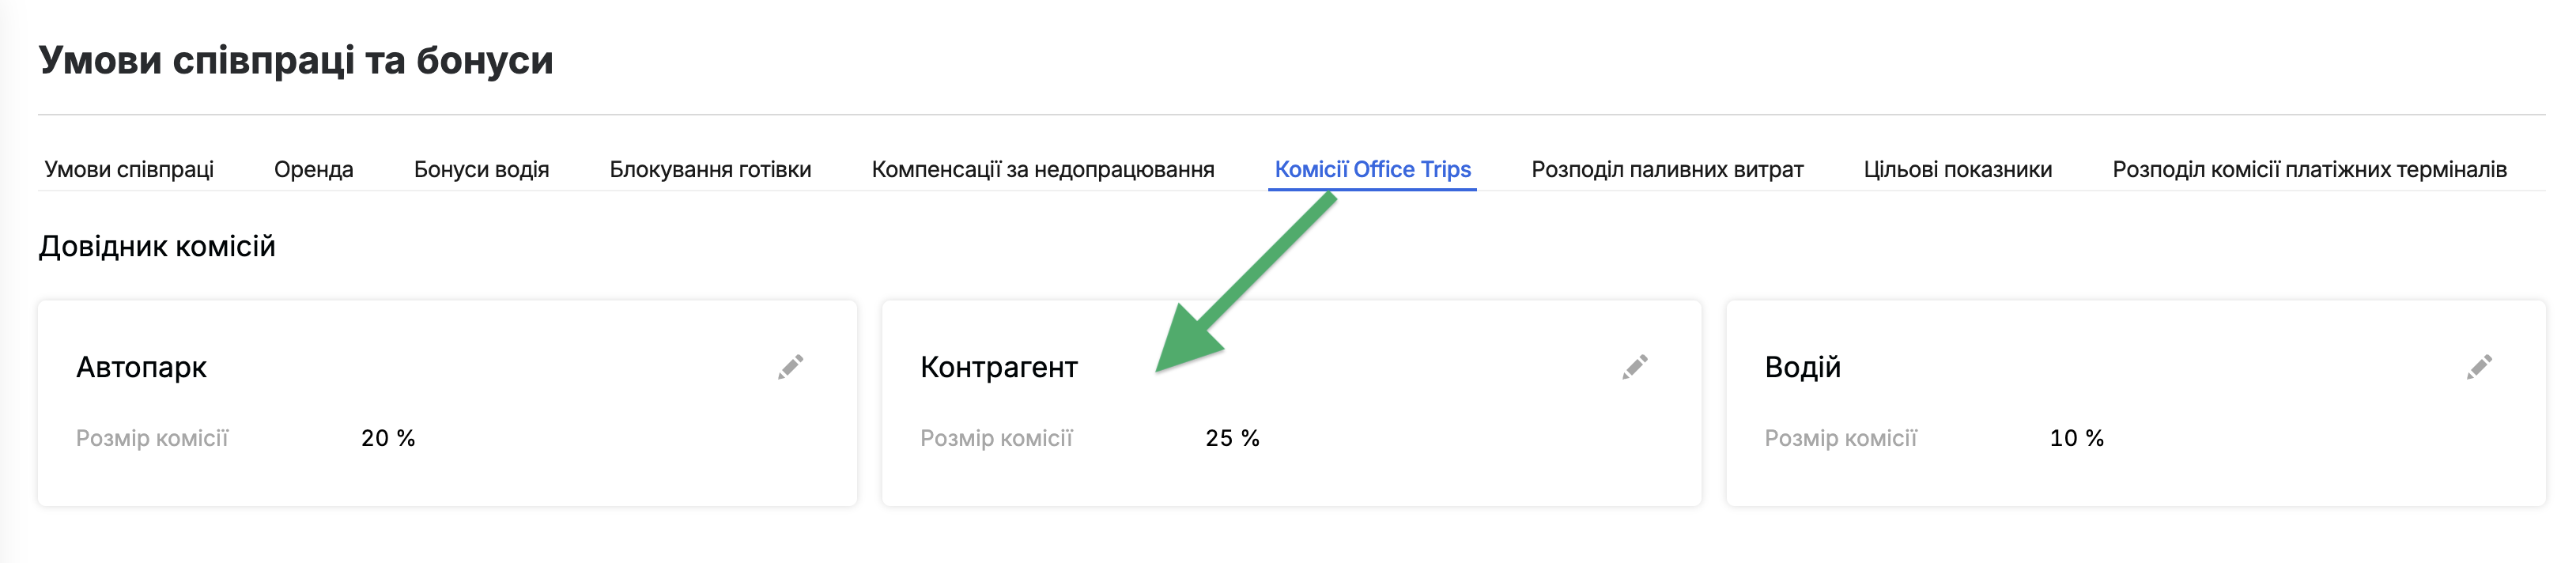Viewport: 2576px width, 563px height.
Task: Click the 10 % commission value
Action: [2077, 438]
